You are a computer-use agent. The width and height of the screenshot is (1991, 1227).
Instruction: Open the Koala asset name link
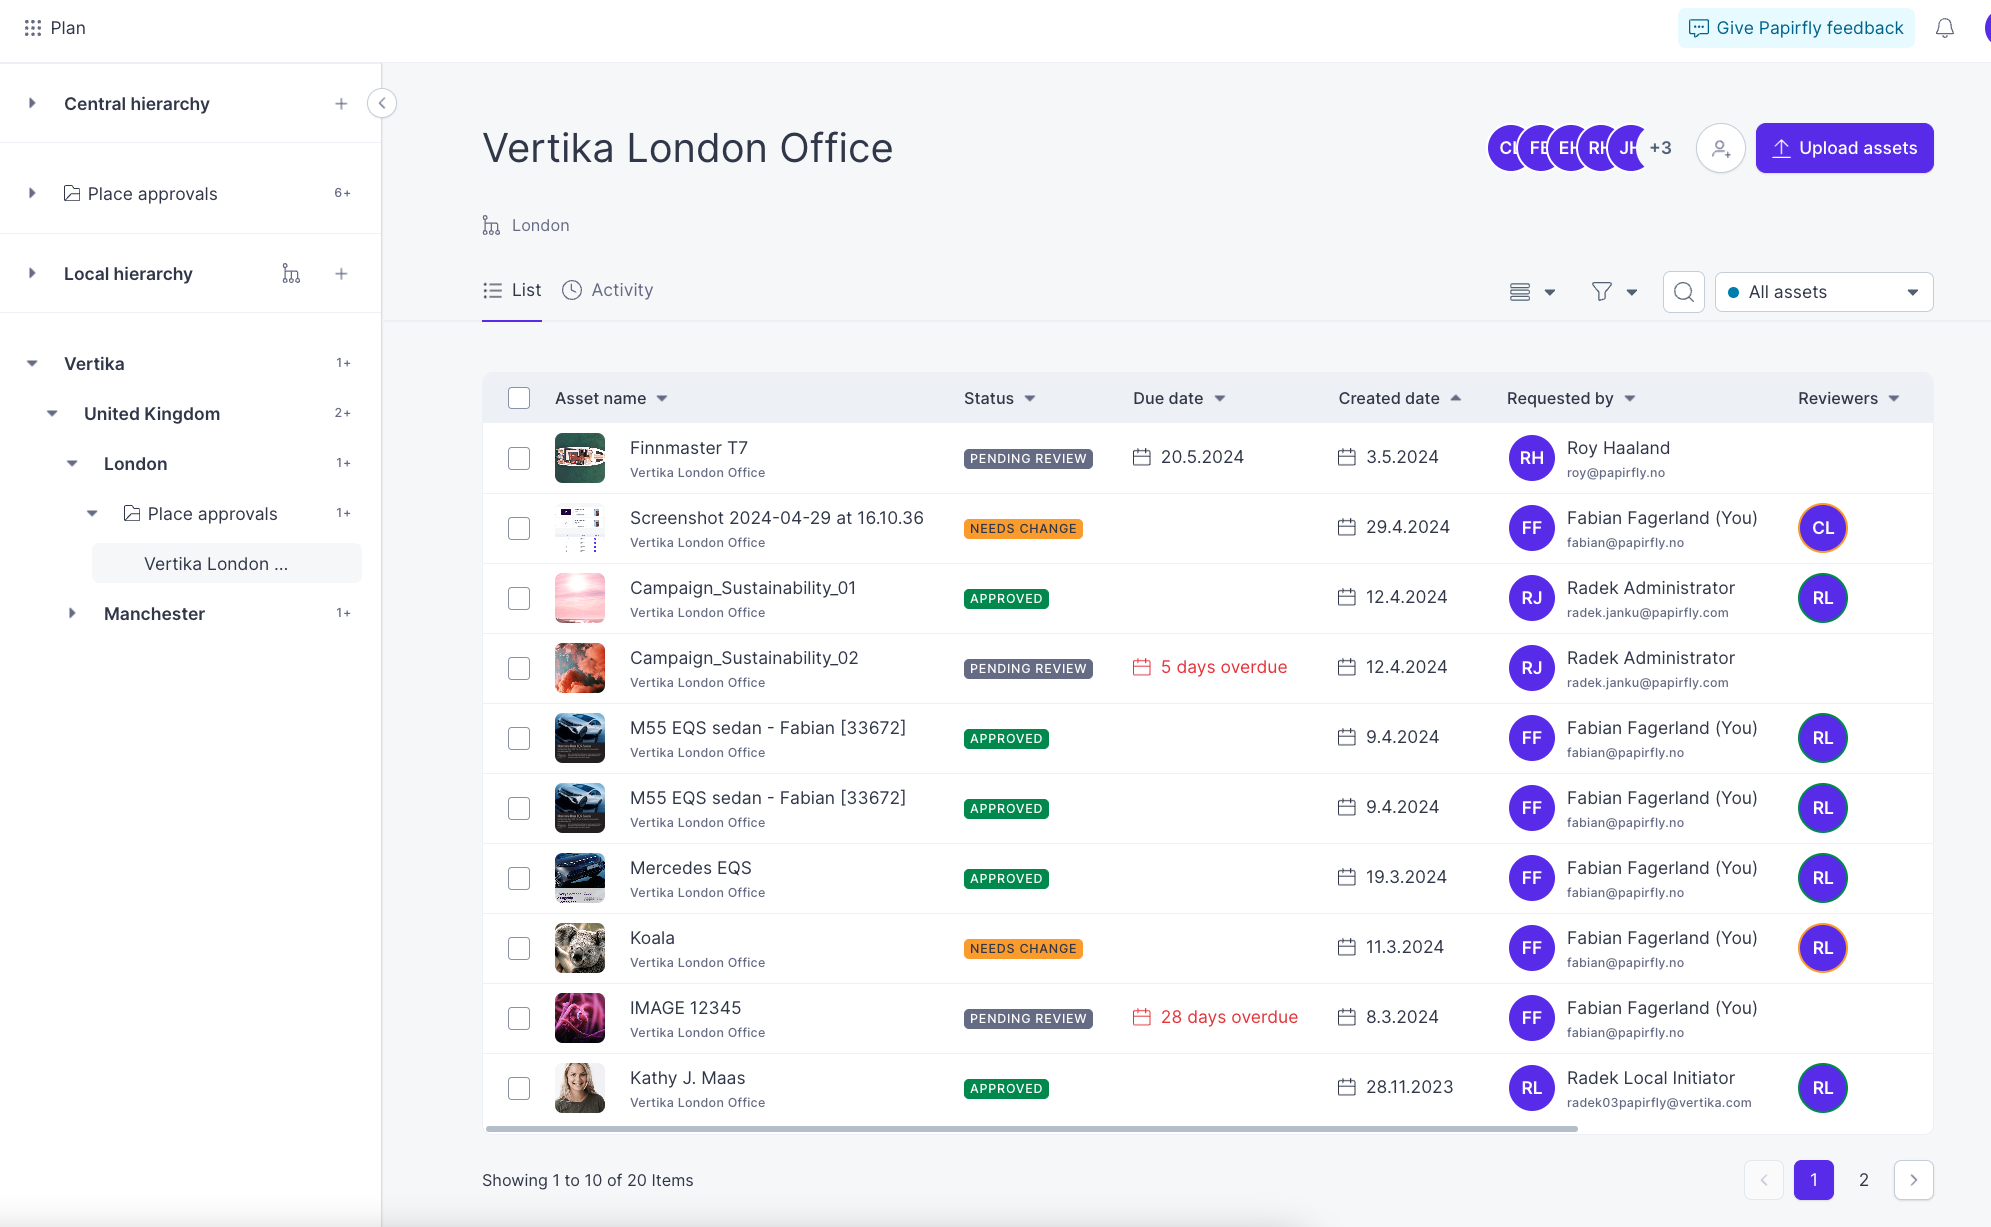click(652, 938)
